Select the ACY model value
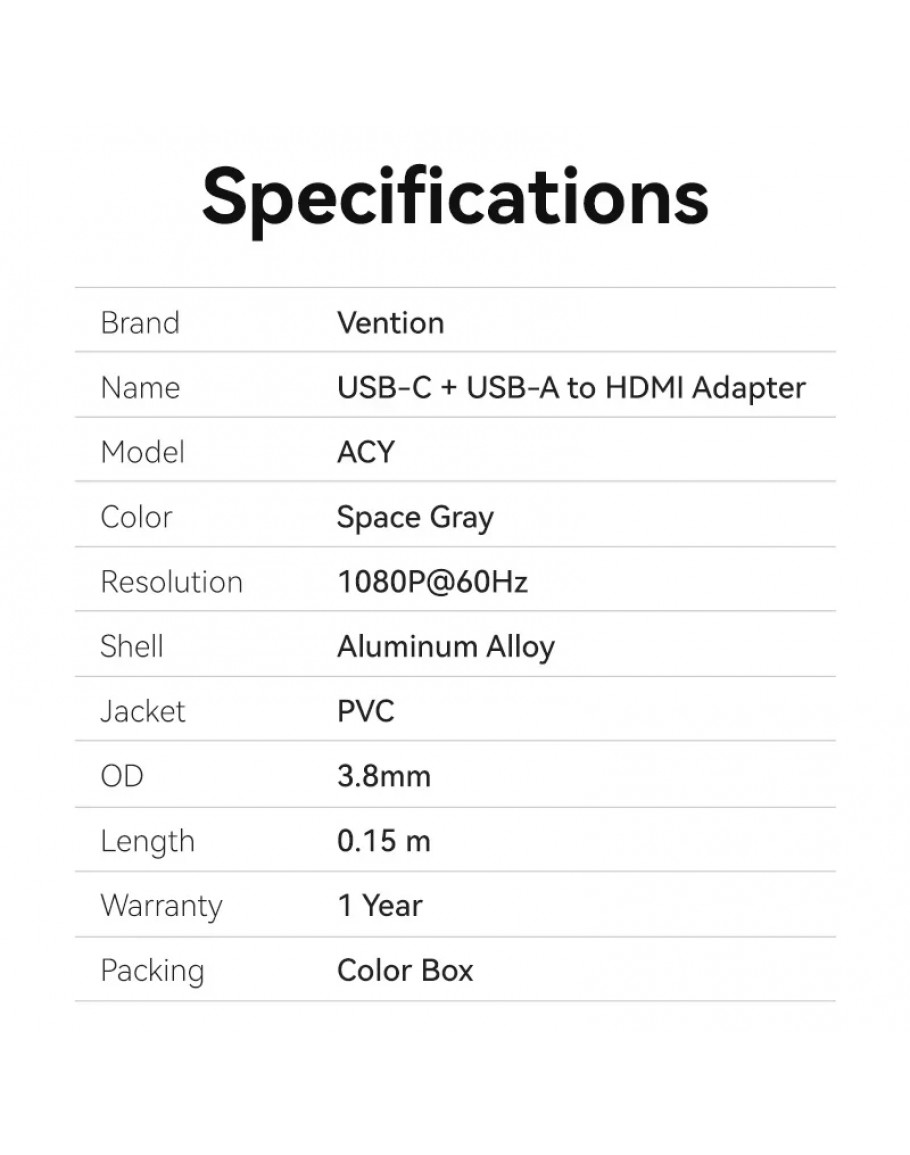The width and height of the screenshot is (910, 1155). click(x=366, y=452)
